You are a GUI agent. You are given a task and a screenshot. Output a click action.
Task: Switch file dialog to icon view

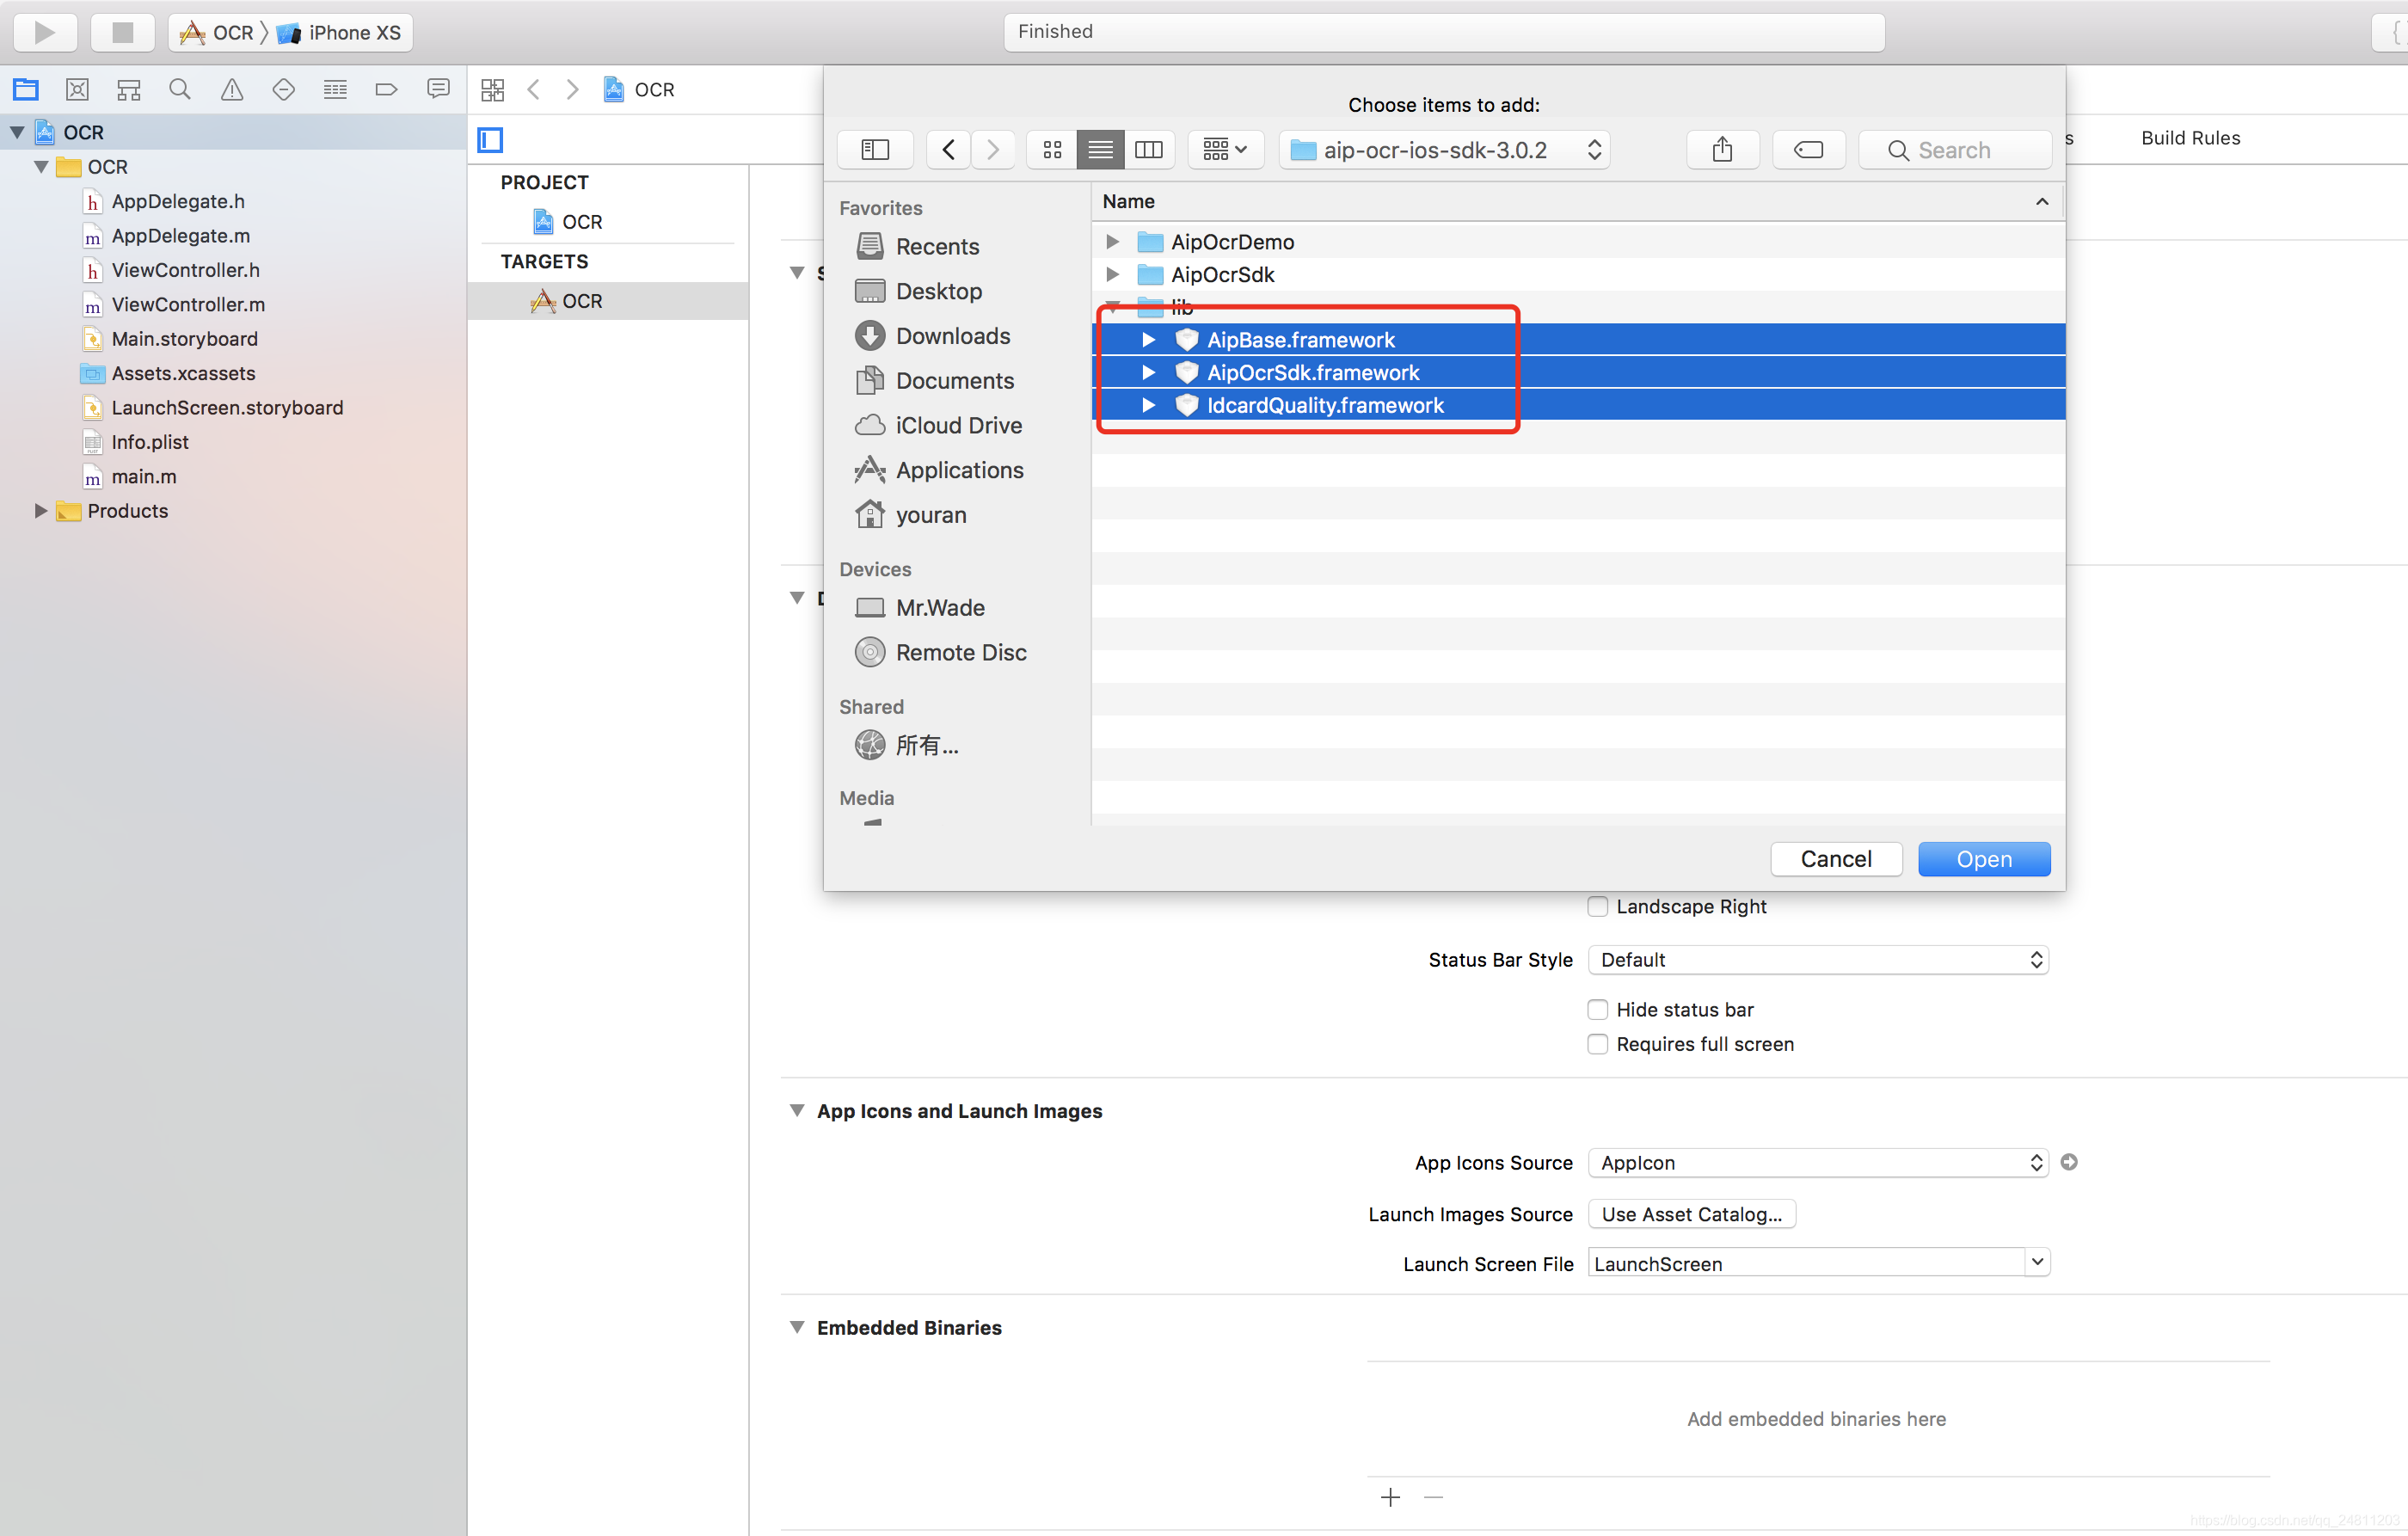click(1052, 150)
